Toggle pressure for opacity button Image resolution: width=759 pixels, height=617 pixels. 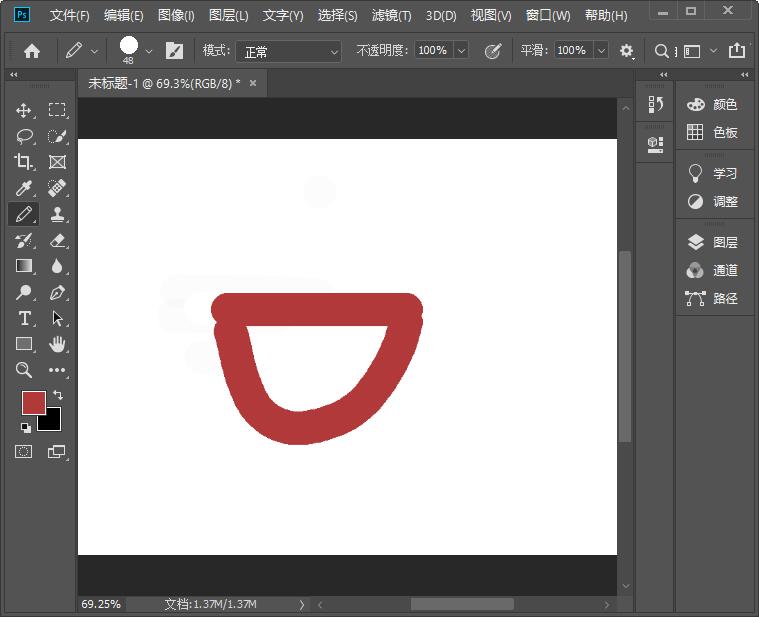pos(492,51)
